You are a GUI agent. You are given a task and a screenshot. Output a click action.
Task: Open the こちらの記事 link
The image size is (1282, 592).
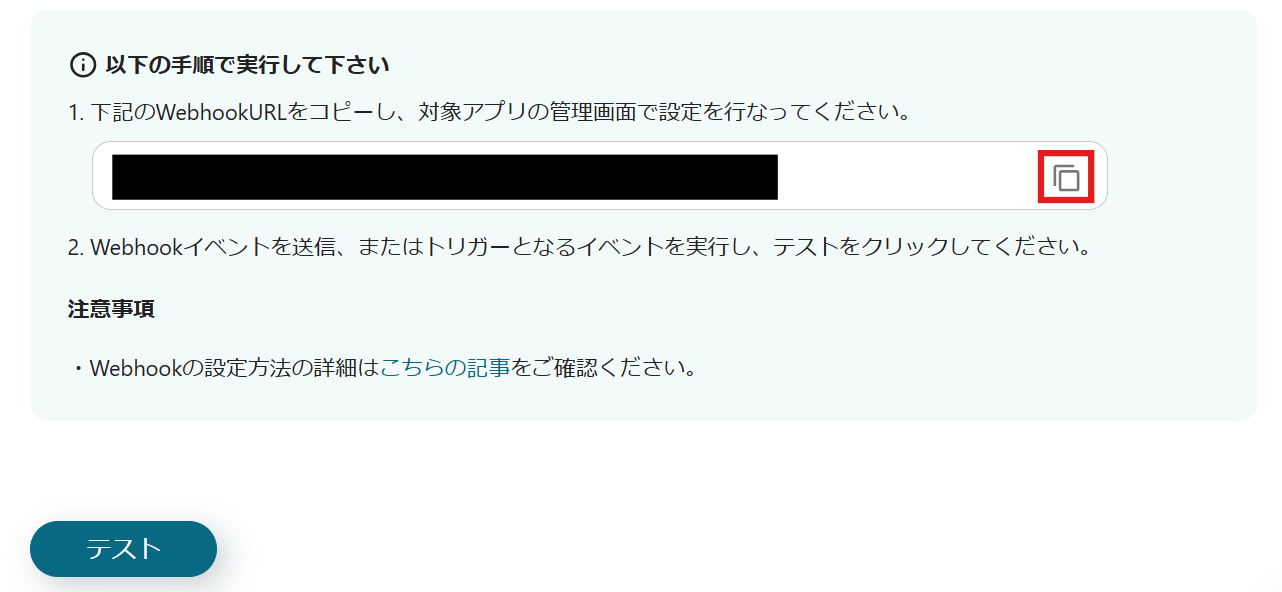tap(446, 368)
